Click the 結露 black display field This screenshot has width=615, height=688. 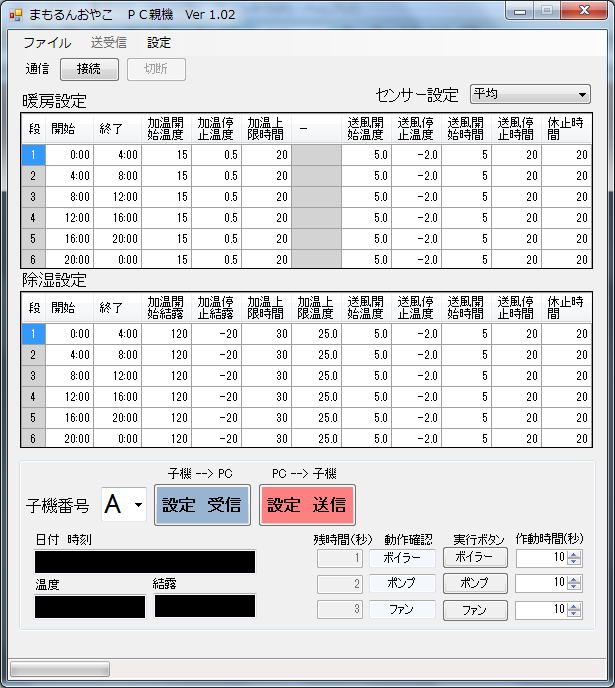[205, 606]
